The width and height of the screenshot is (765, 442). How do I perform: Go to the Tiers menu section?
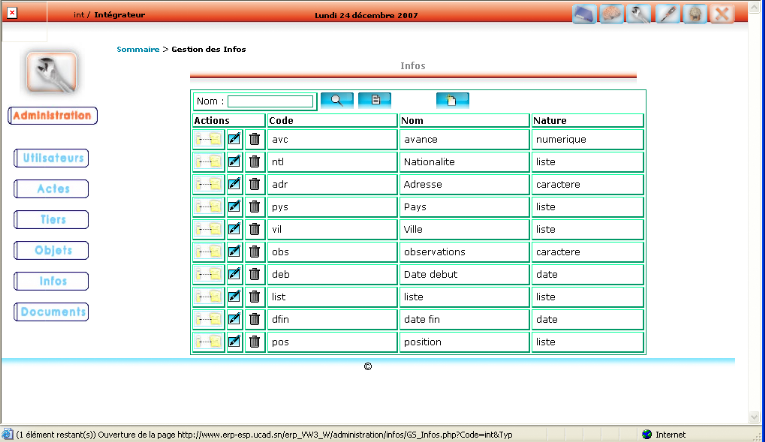[51, 219]
